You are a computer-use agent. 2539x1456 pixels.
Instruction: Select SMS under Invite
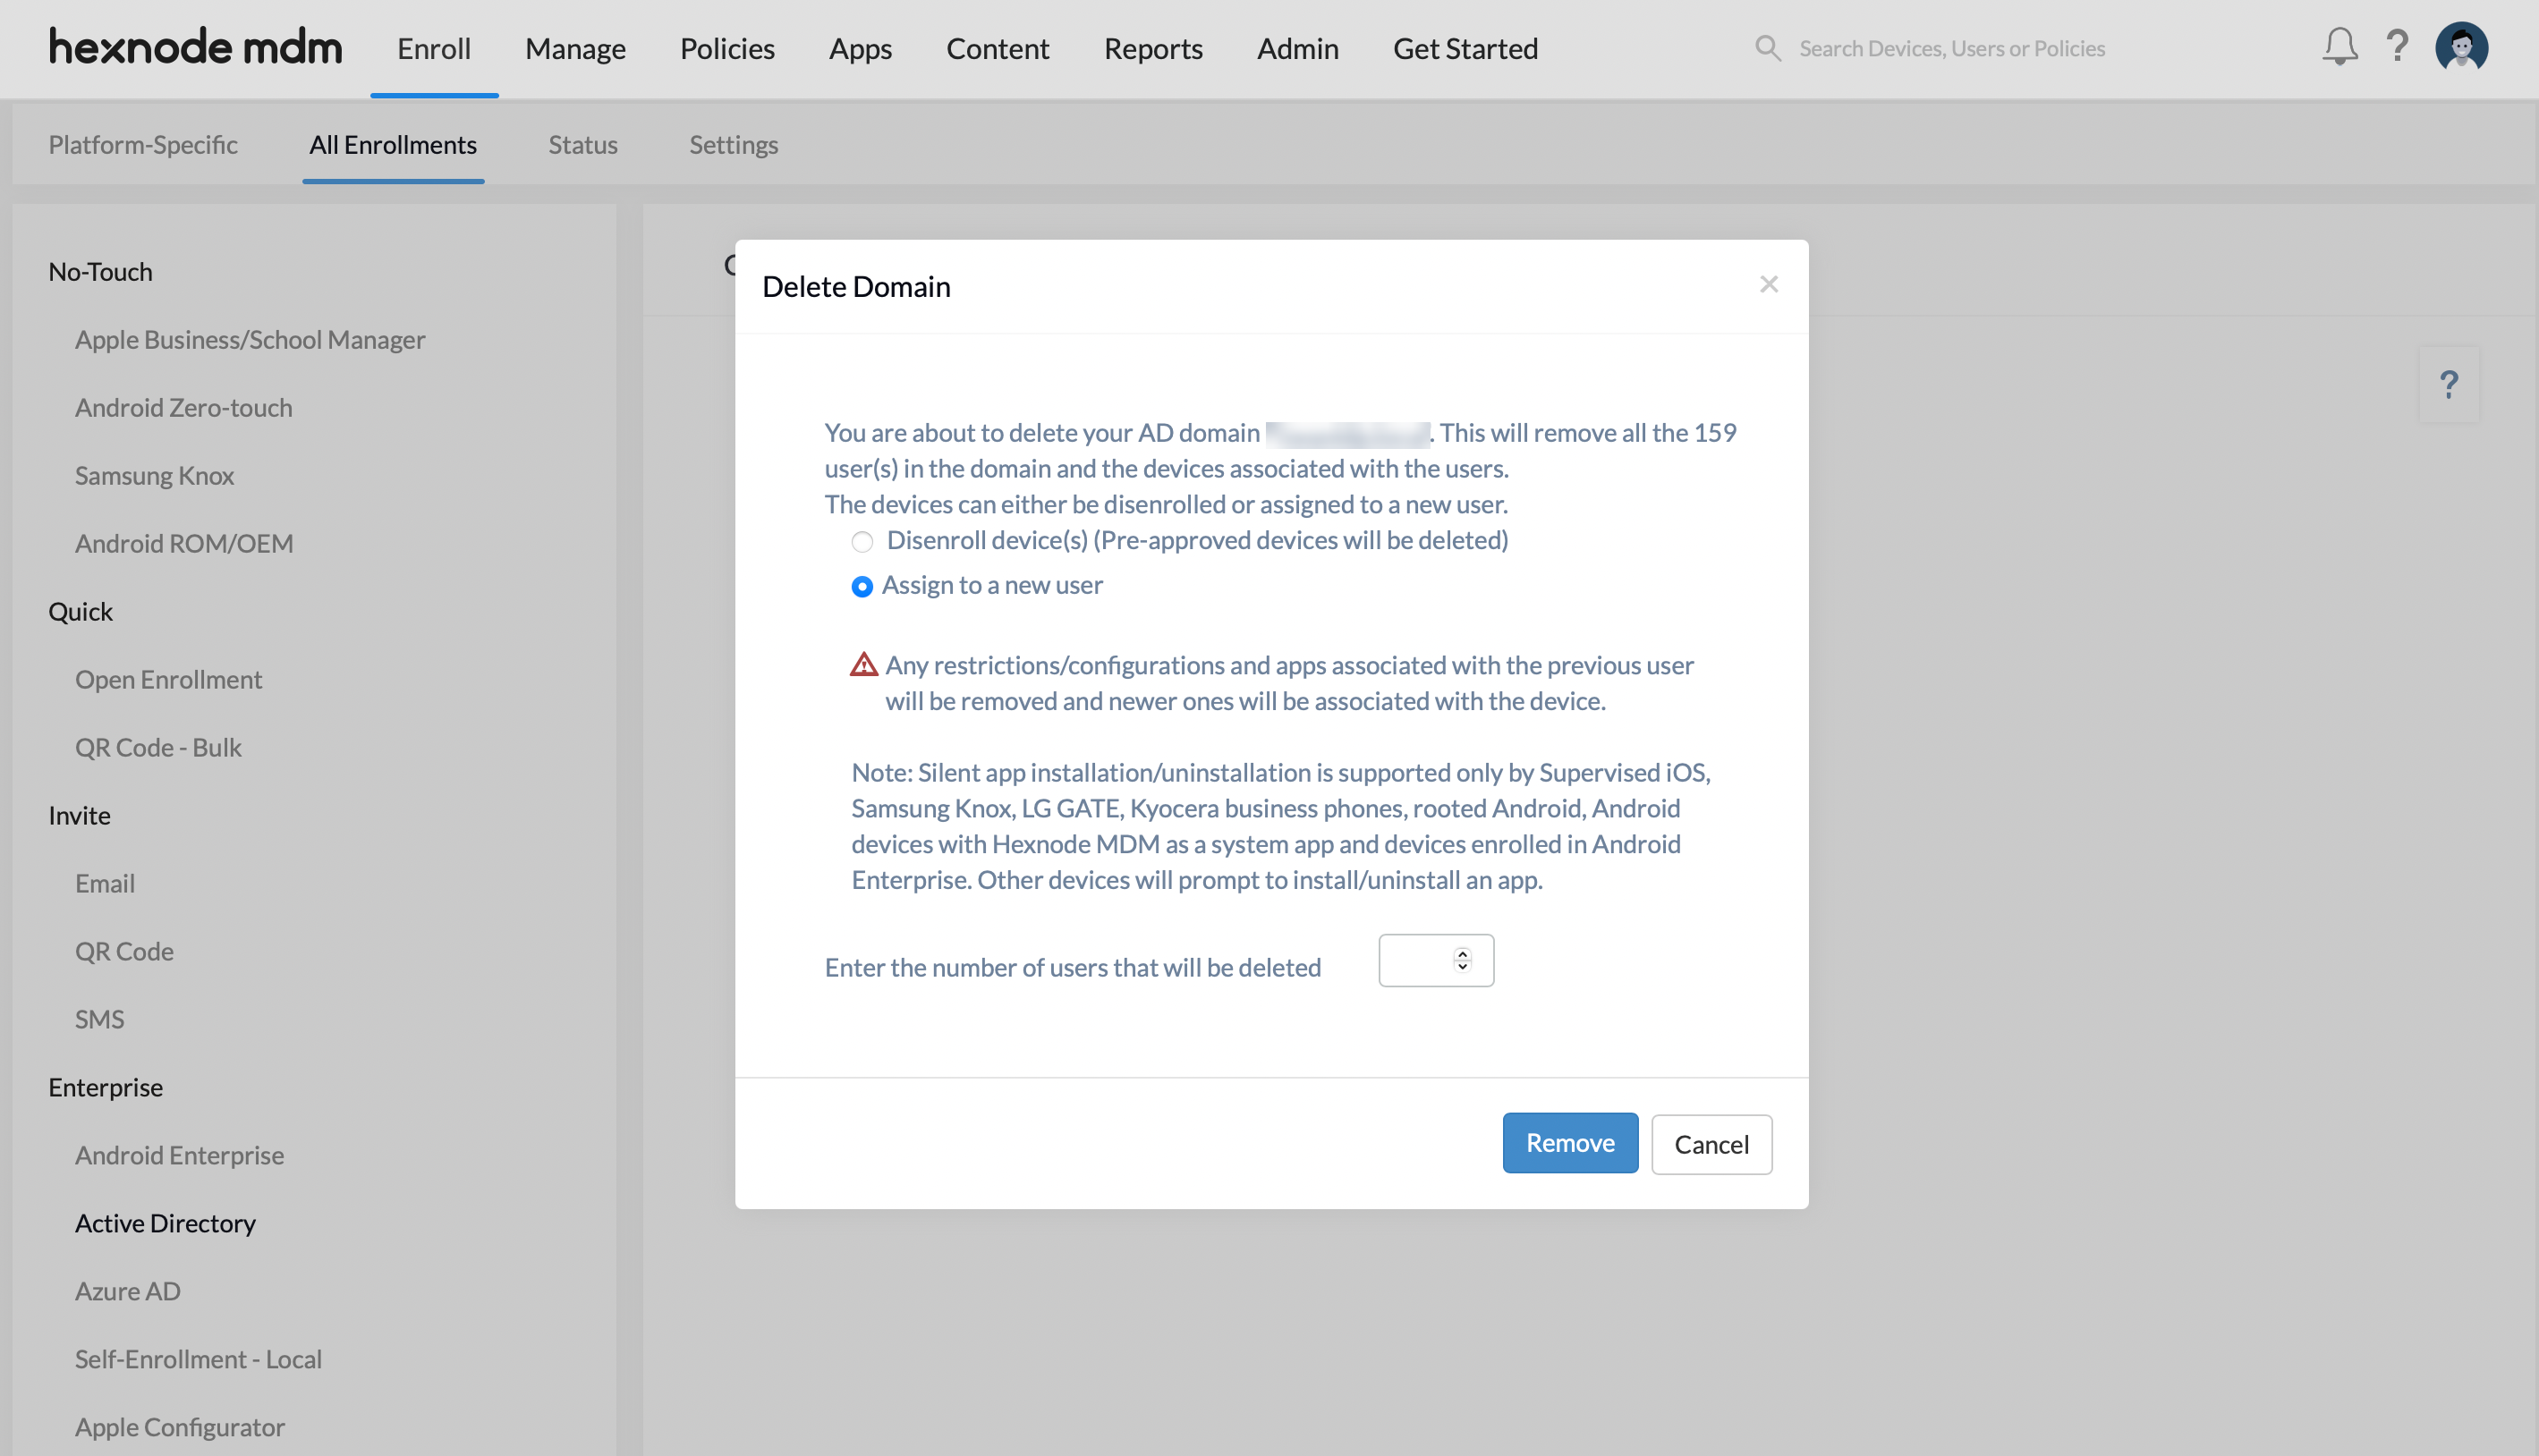tap(99, 1020)
